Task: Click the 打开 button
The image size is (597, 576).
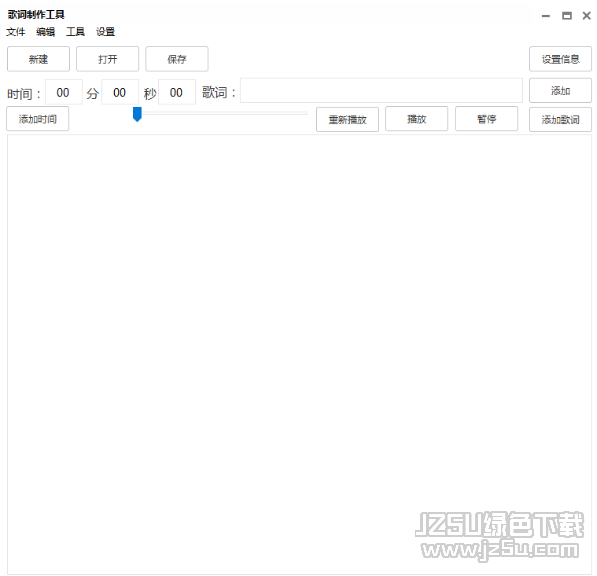Action: point(108,59)
